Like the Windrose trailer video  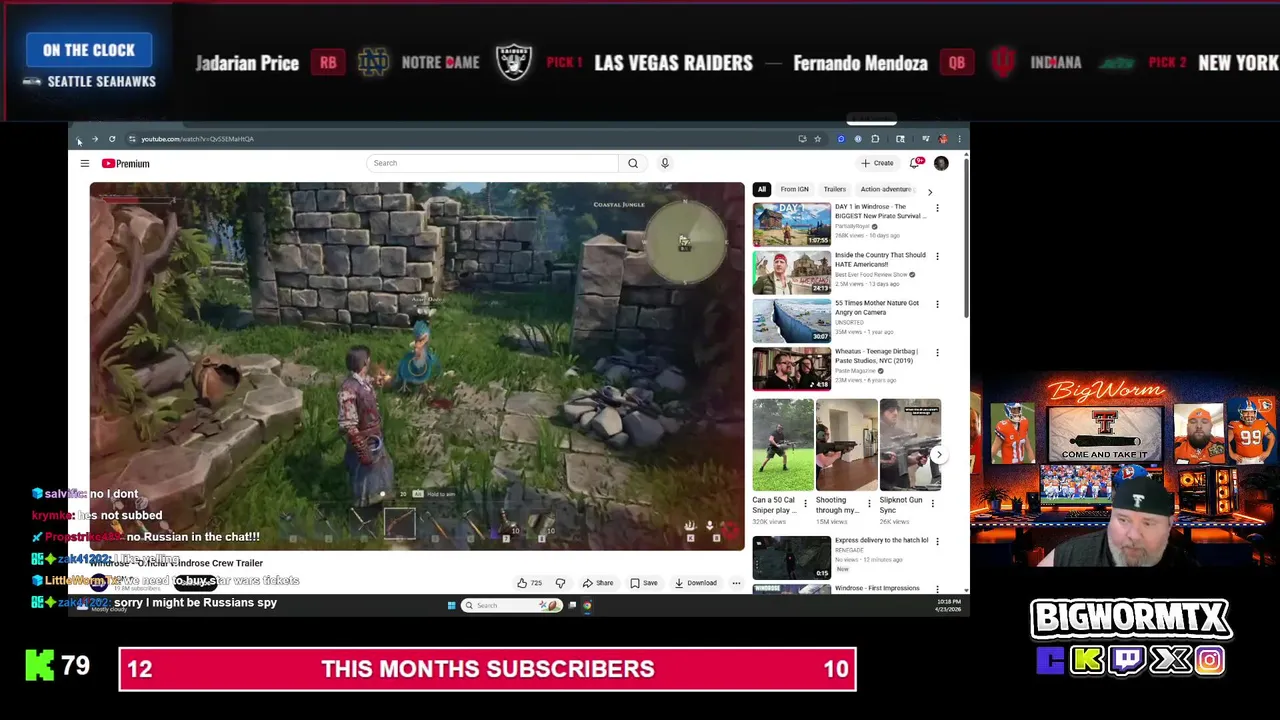(528, 583)
